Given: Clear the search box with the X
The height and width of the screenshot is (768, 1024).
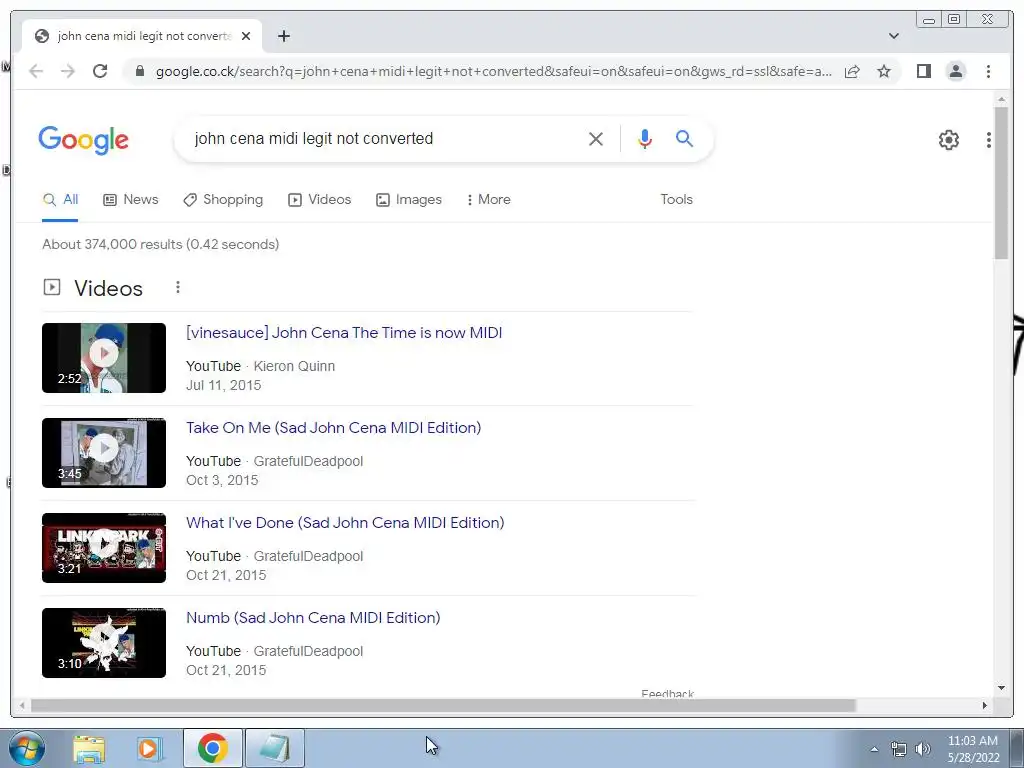Looking at the screenshot, I should 596,138.
